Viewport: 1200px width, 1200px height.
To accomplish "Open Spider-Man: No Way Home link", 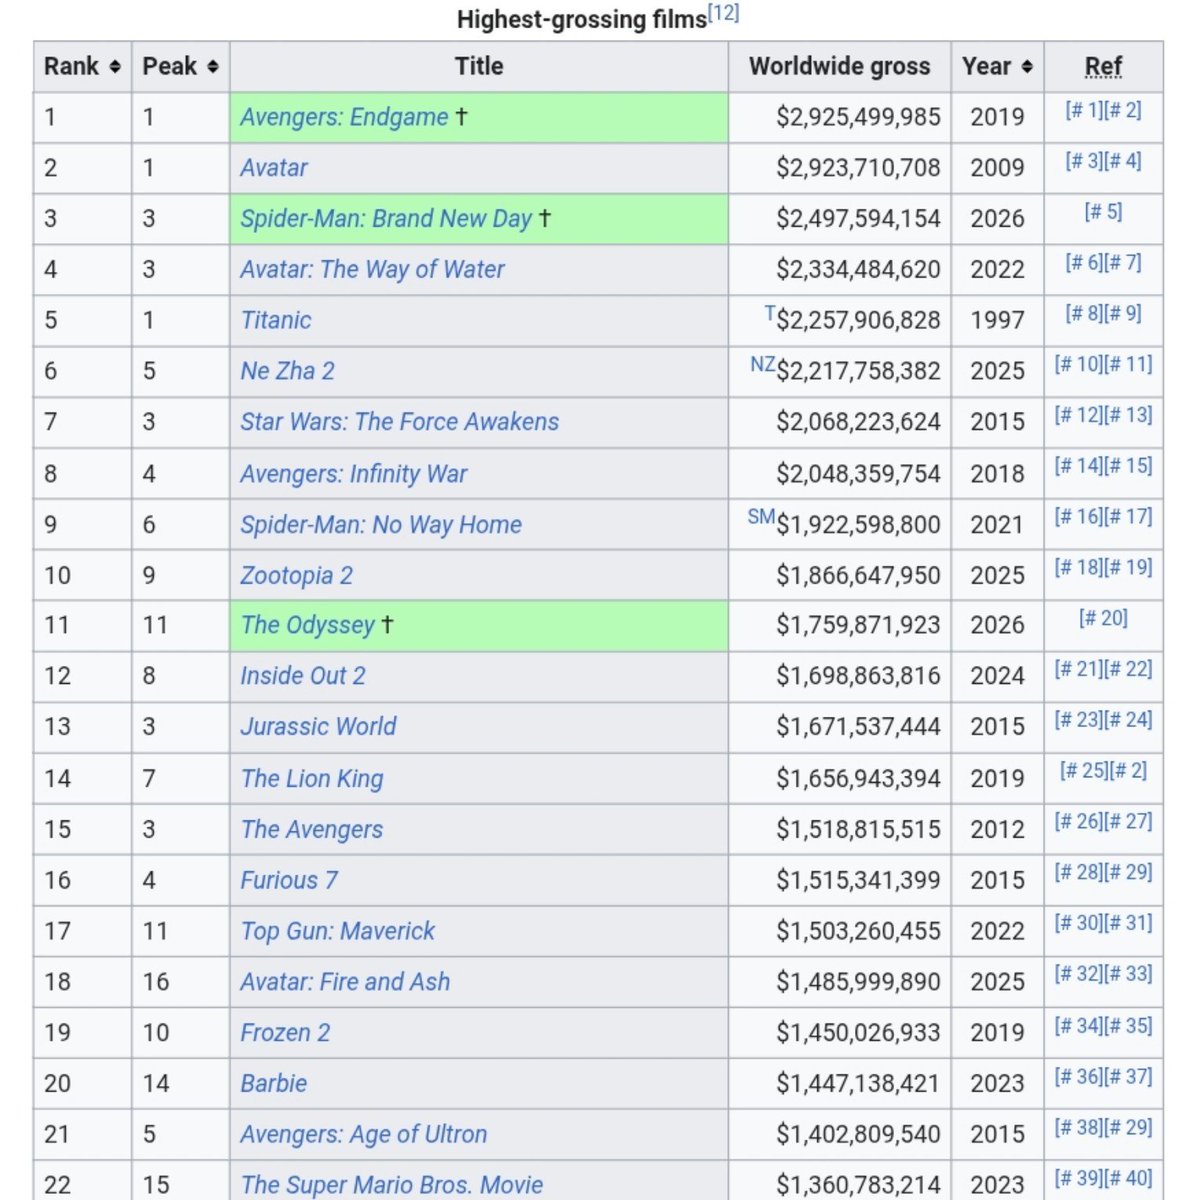I will [x=381, y=525].
